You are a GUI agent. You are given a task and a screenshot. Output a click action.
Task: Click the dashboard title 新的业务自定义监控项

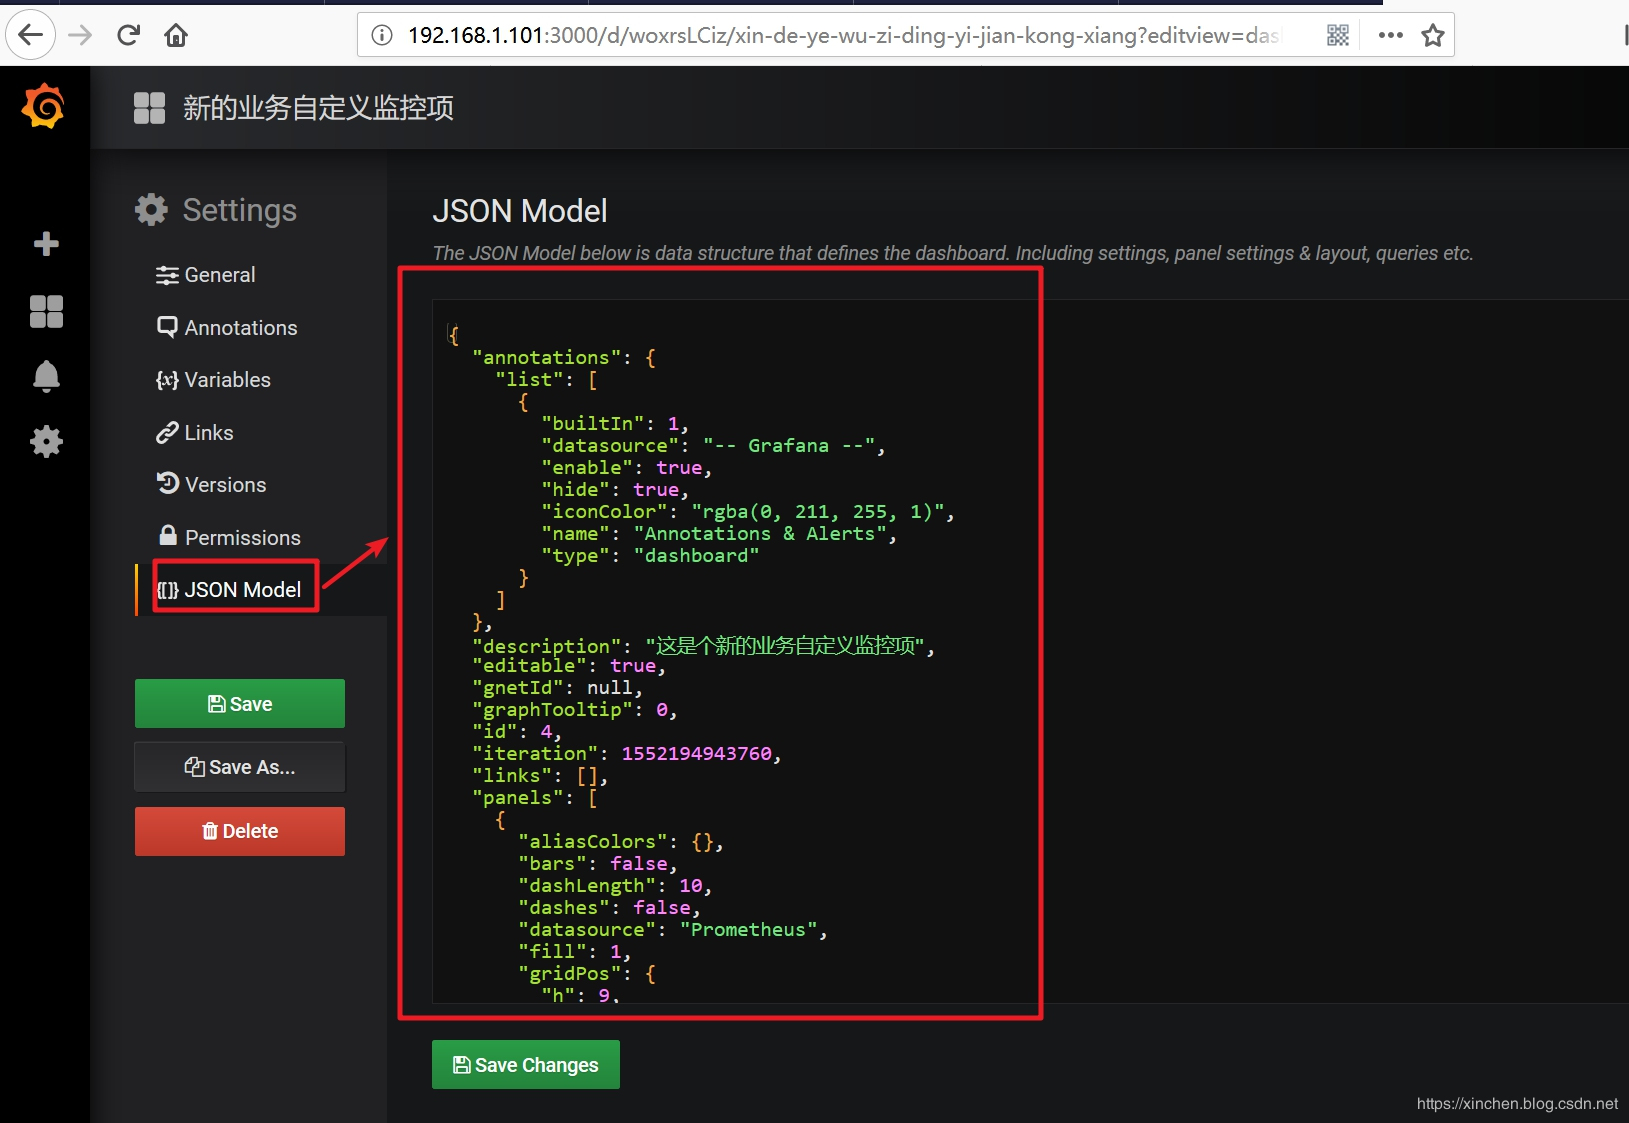point(318,108)
